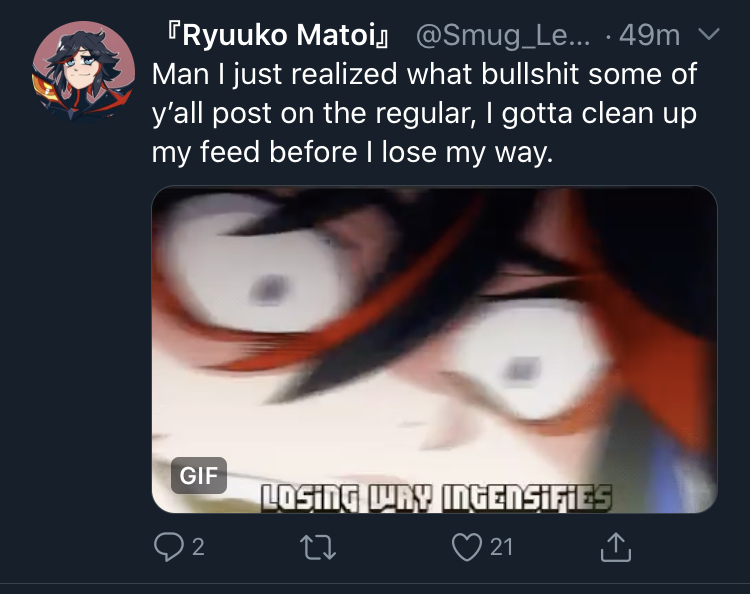Viewport: 750px width, 594px height.
Task: Reply to Ryuuko Matoi's tweet
Action: (168, 547)
